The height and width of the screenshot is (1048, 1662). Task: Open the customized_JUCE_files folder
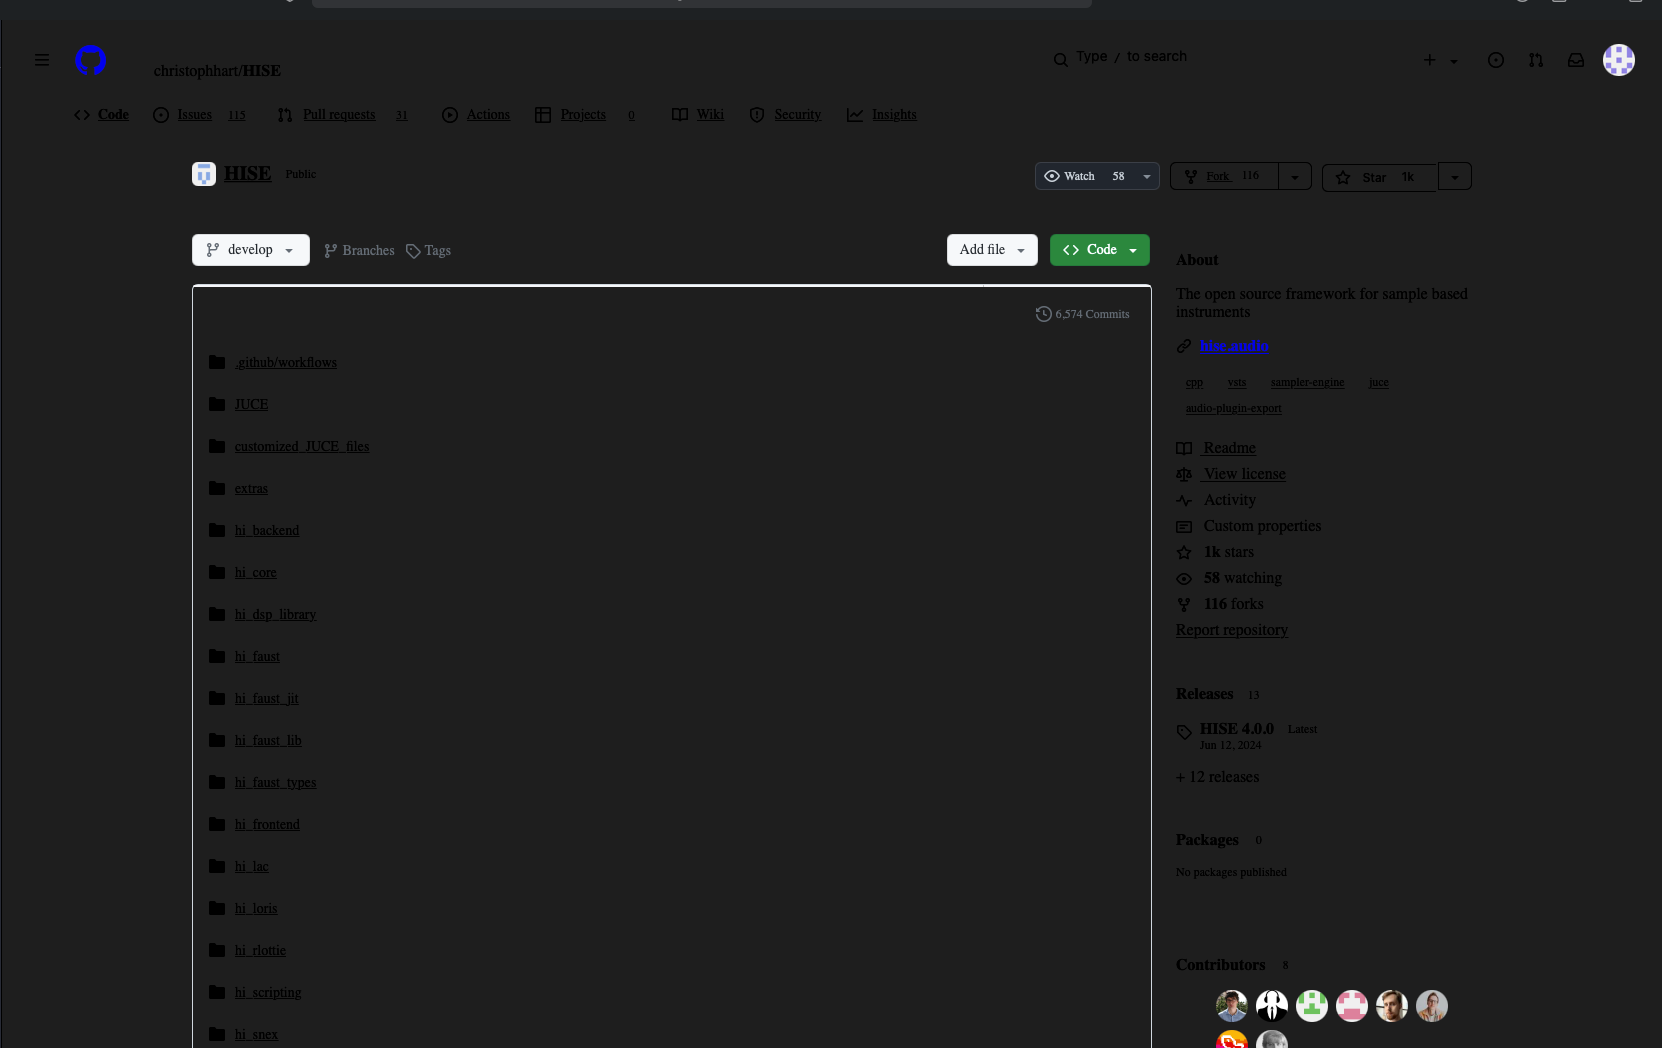click(x=302, y=446)
